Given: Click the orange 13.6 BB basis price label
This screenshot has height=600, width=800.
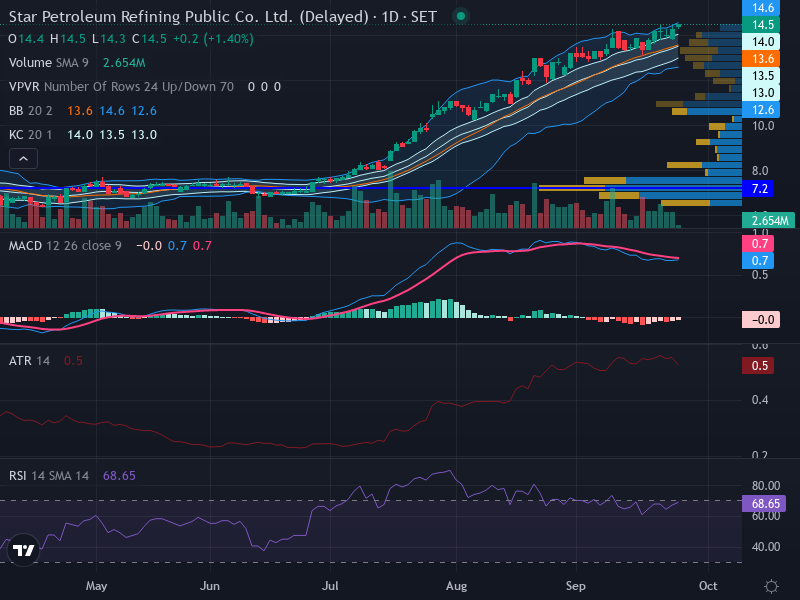Looking at the screenshot, I should click(761, 59).
